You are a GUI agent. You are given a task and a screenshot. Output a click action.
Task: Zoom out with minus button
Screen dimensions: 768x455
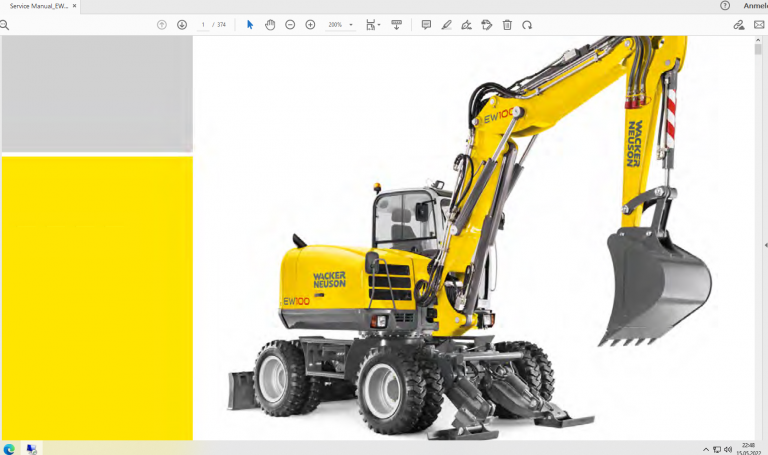[x=290, y=24]
